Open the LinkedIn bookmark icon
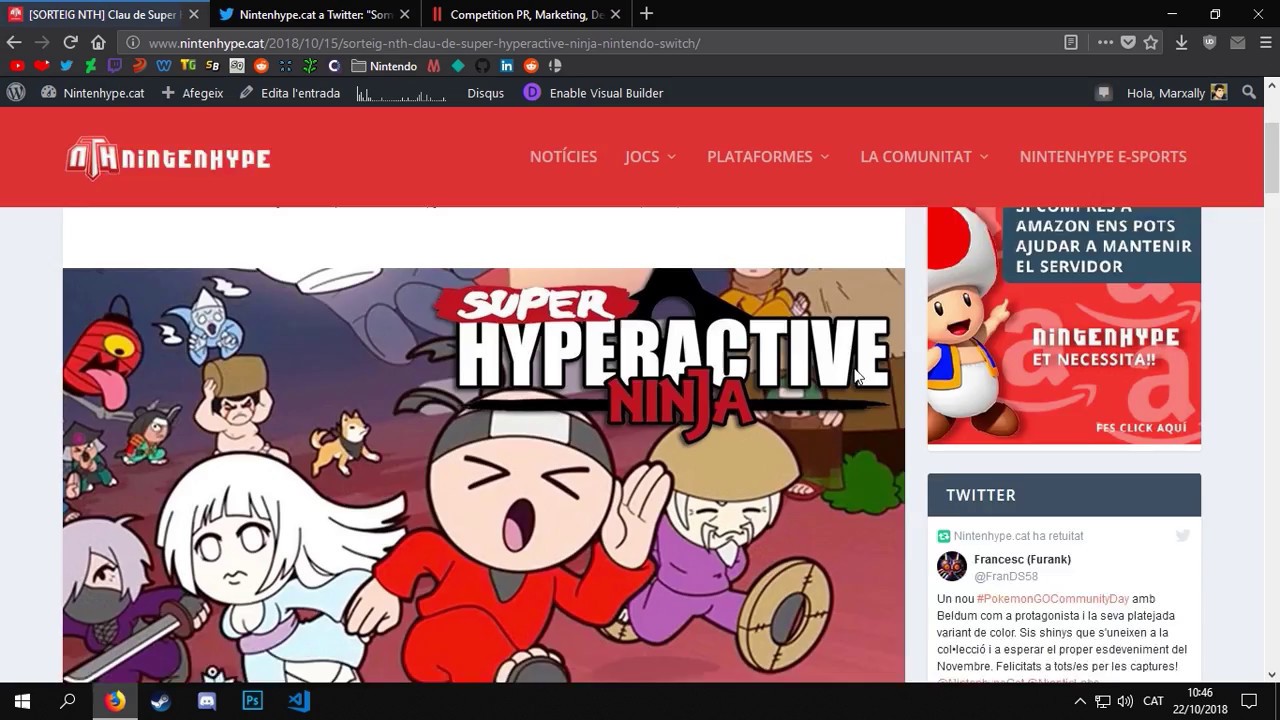Image resolution: width=1280 pixels, height=720 pixels. [x=507, y=66]
